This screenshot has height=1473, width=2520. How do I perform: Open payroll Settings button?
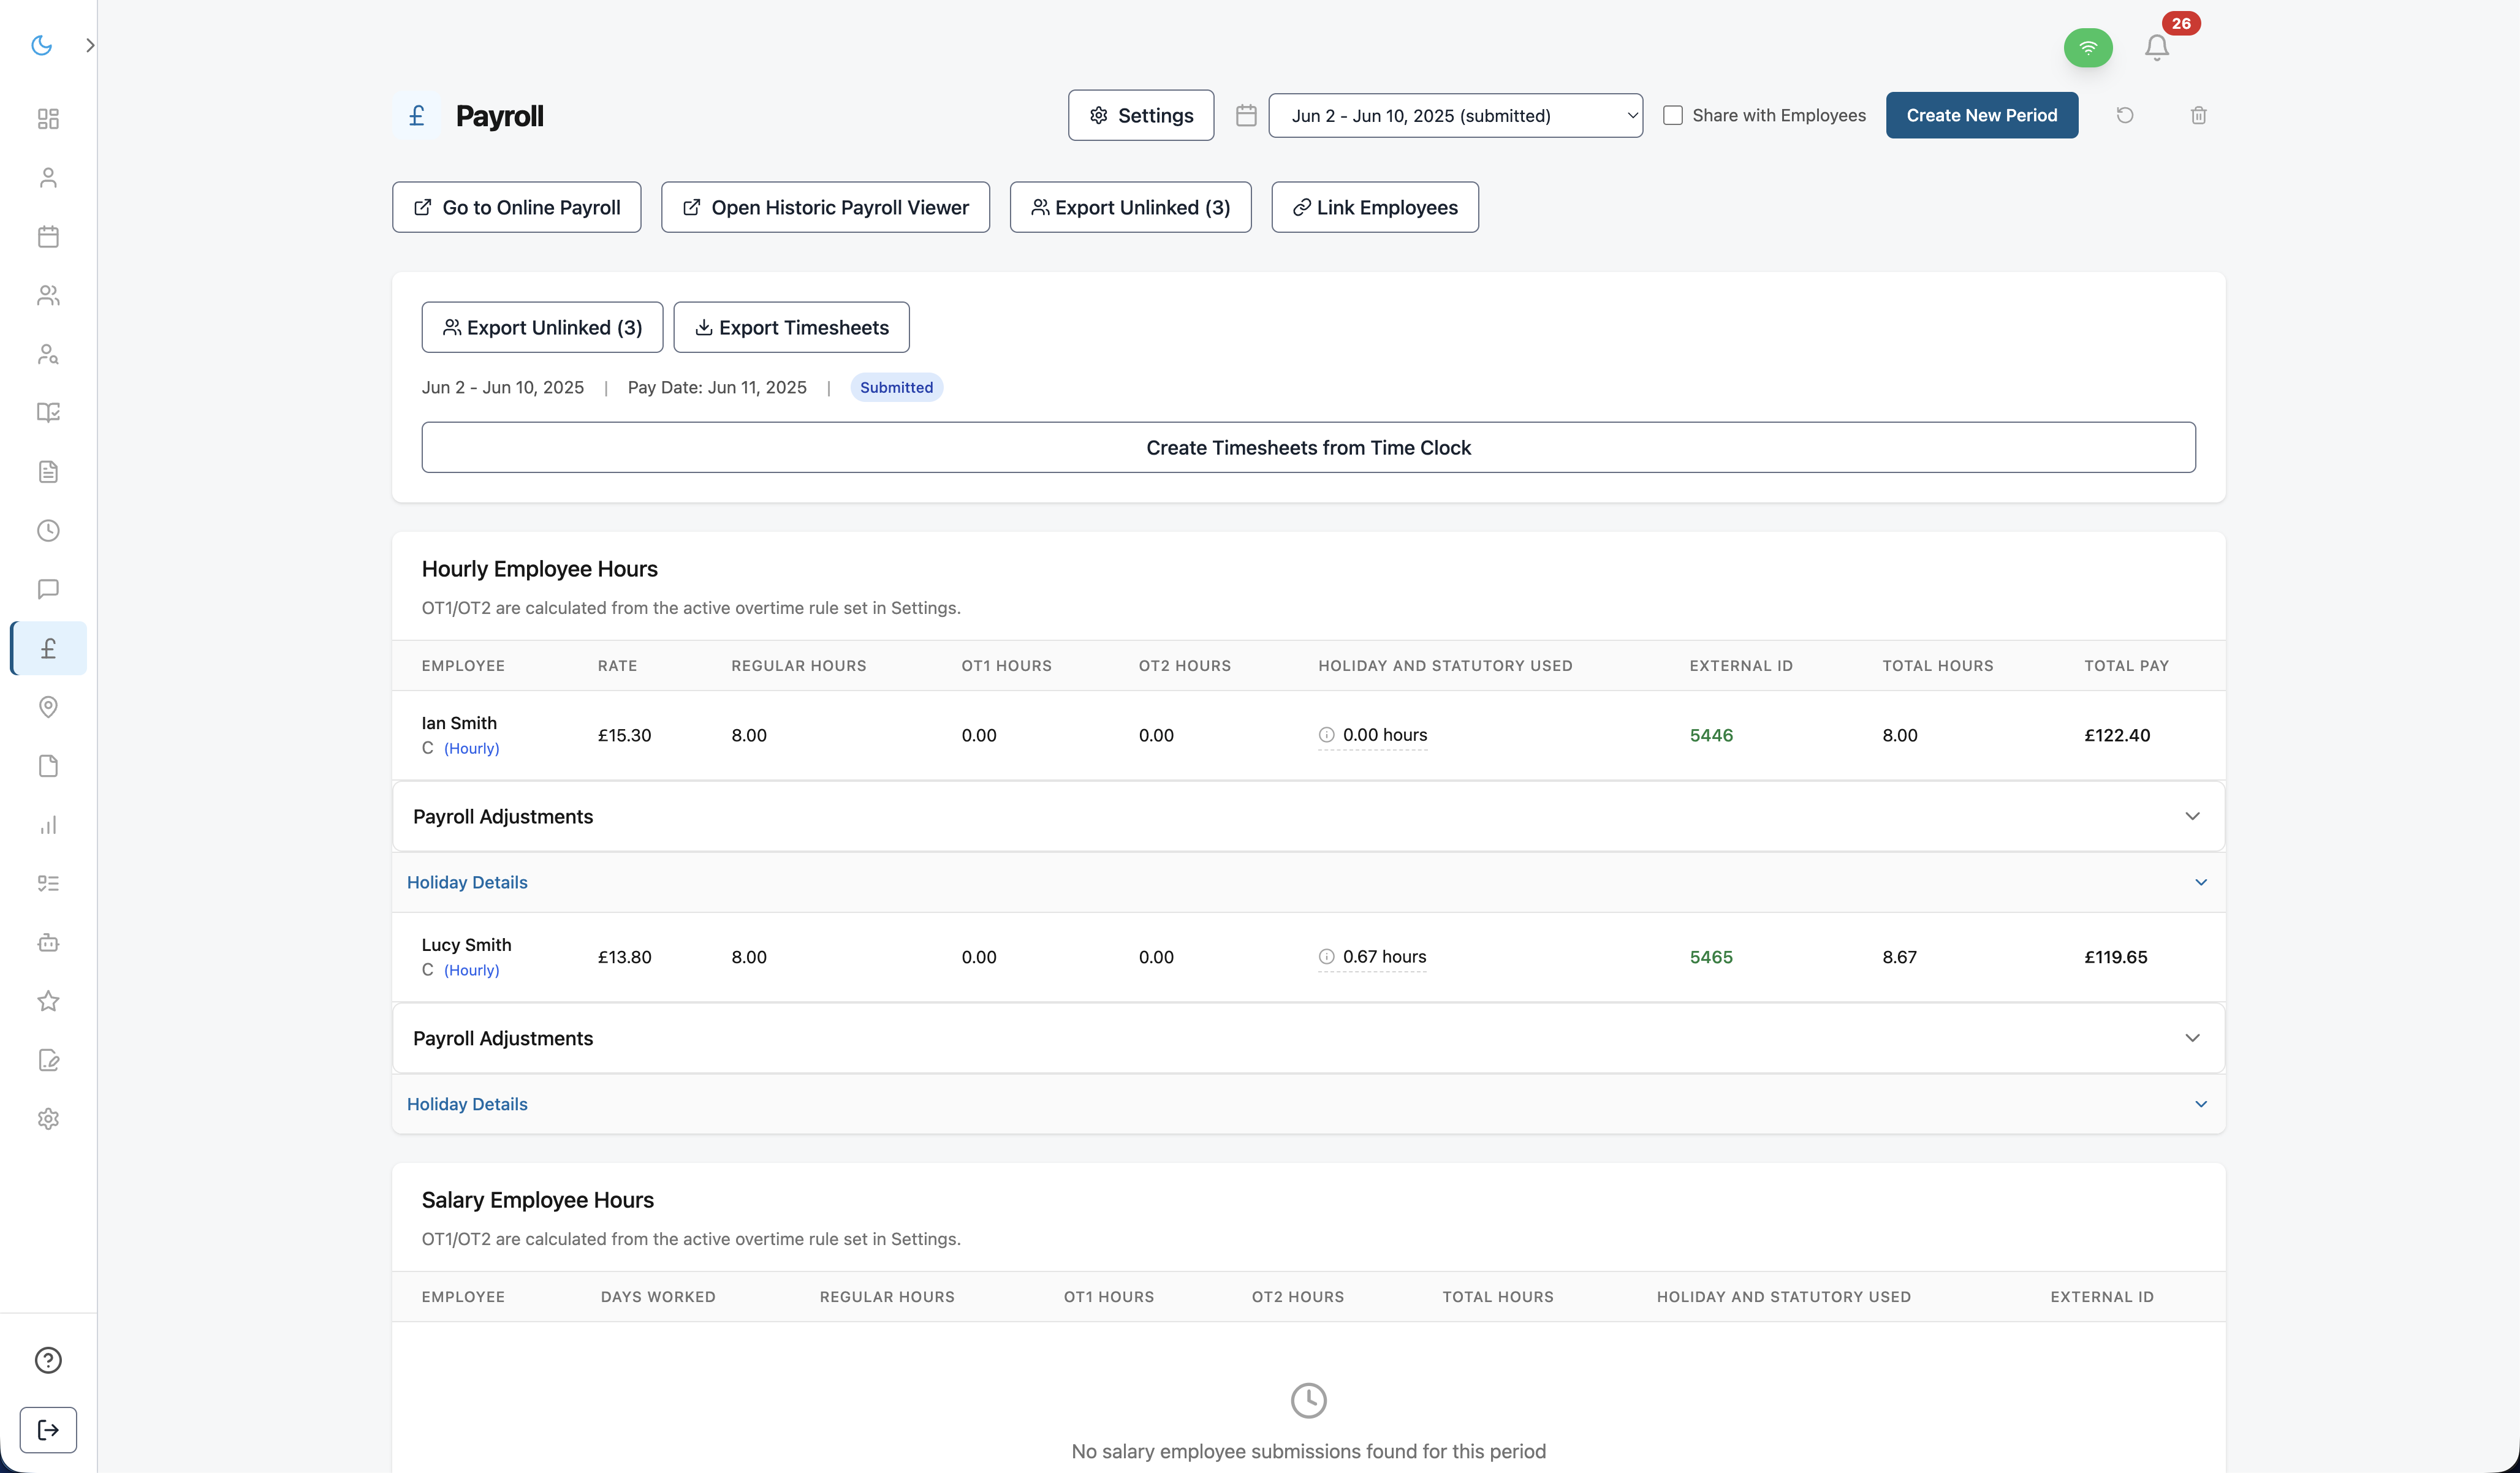click(1141, 115)
